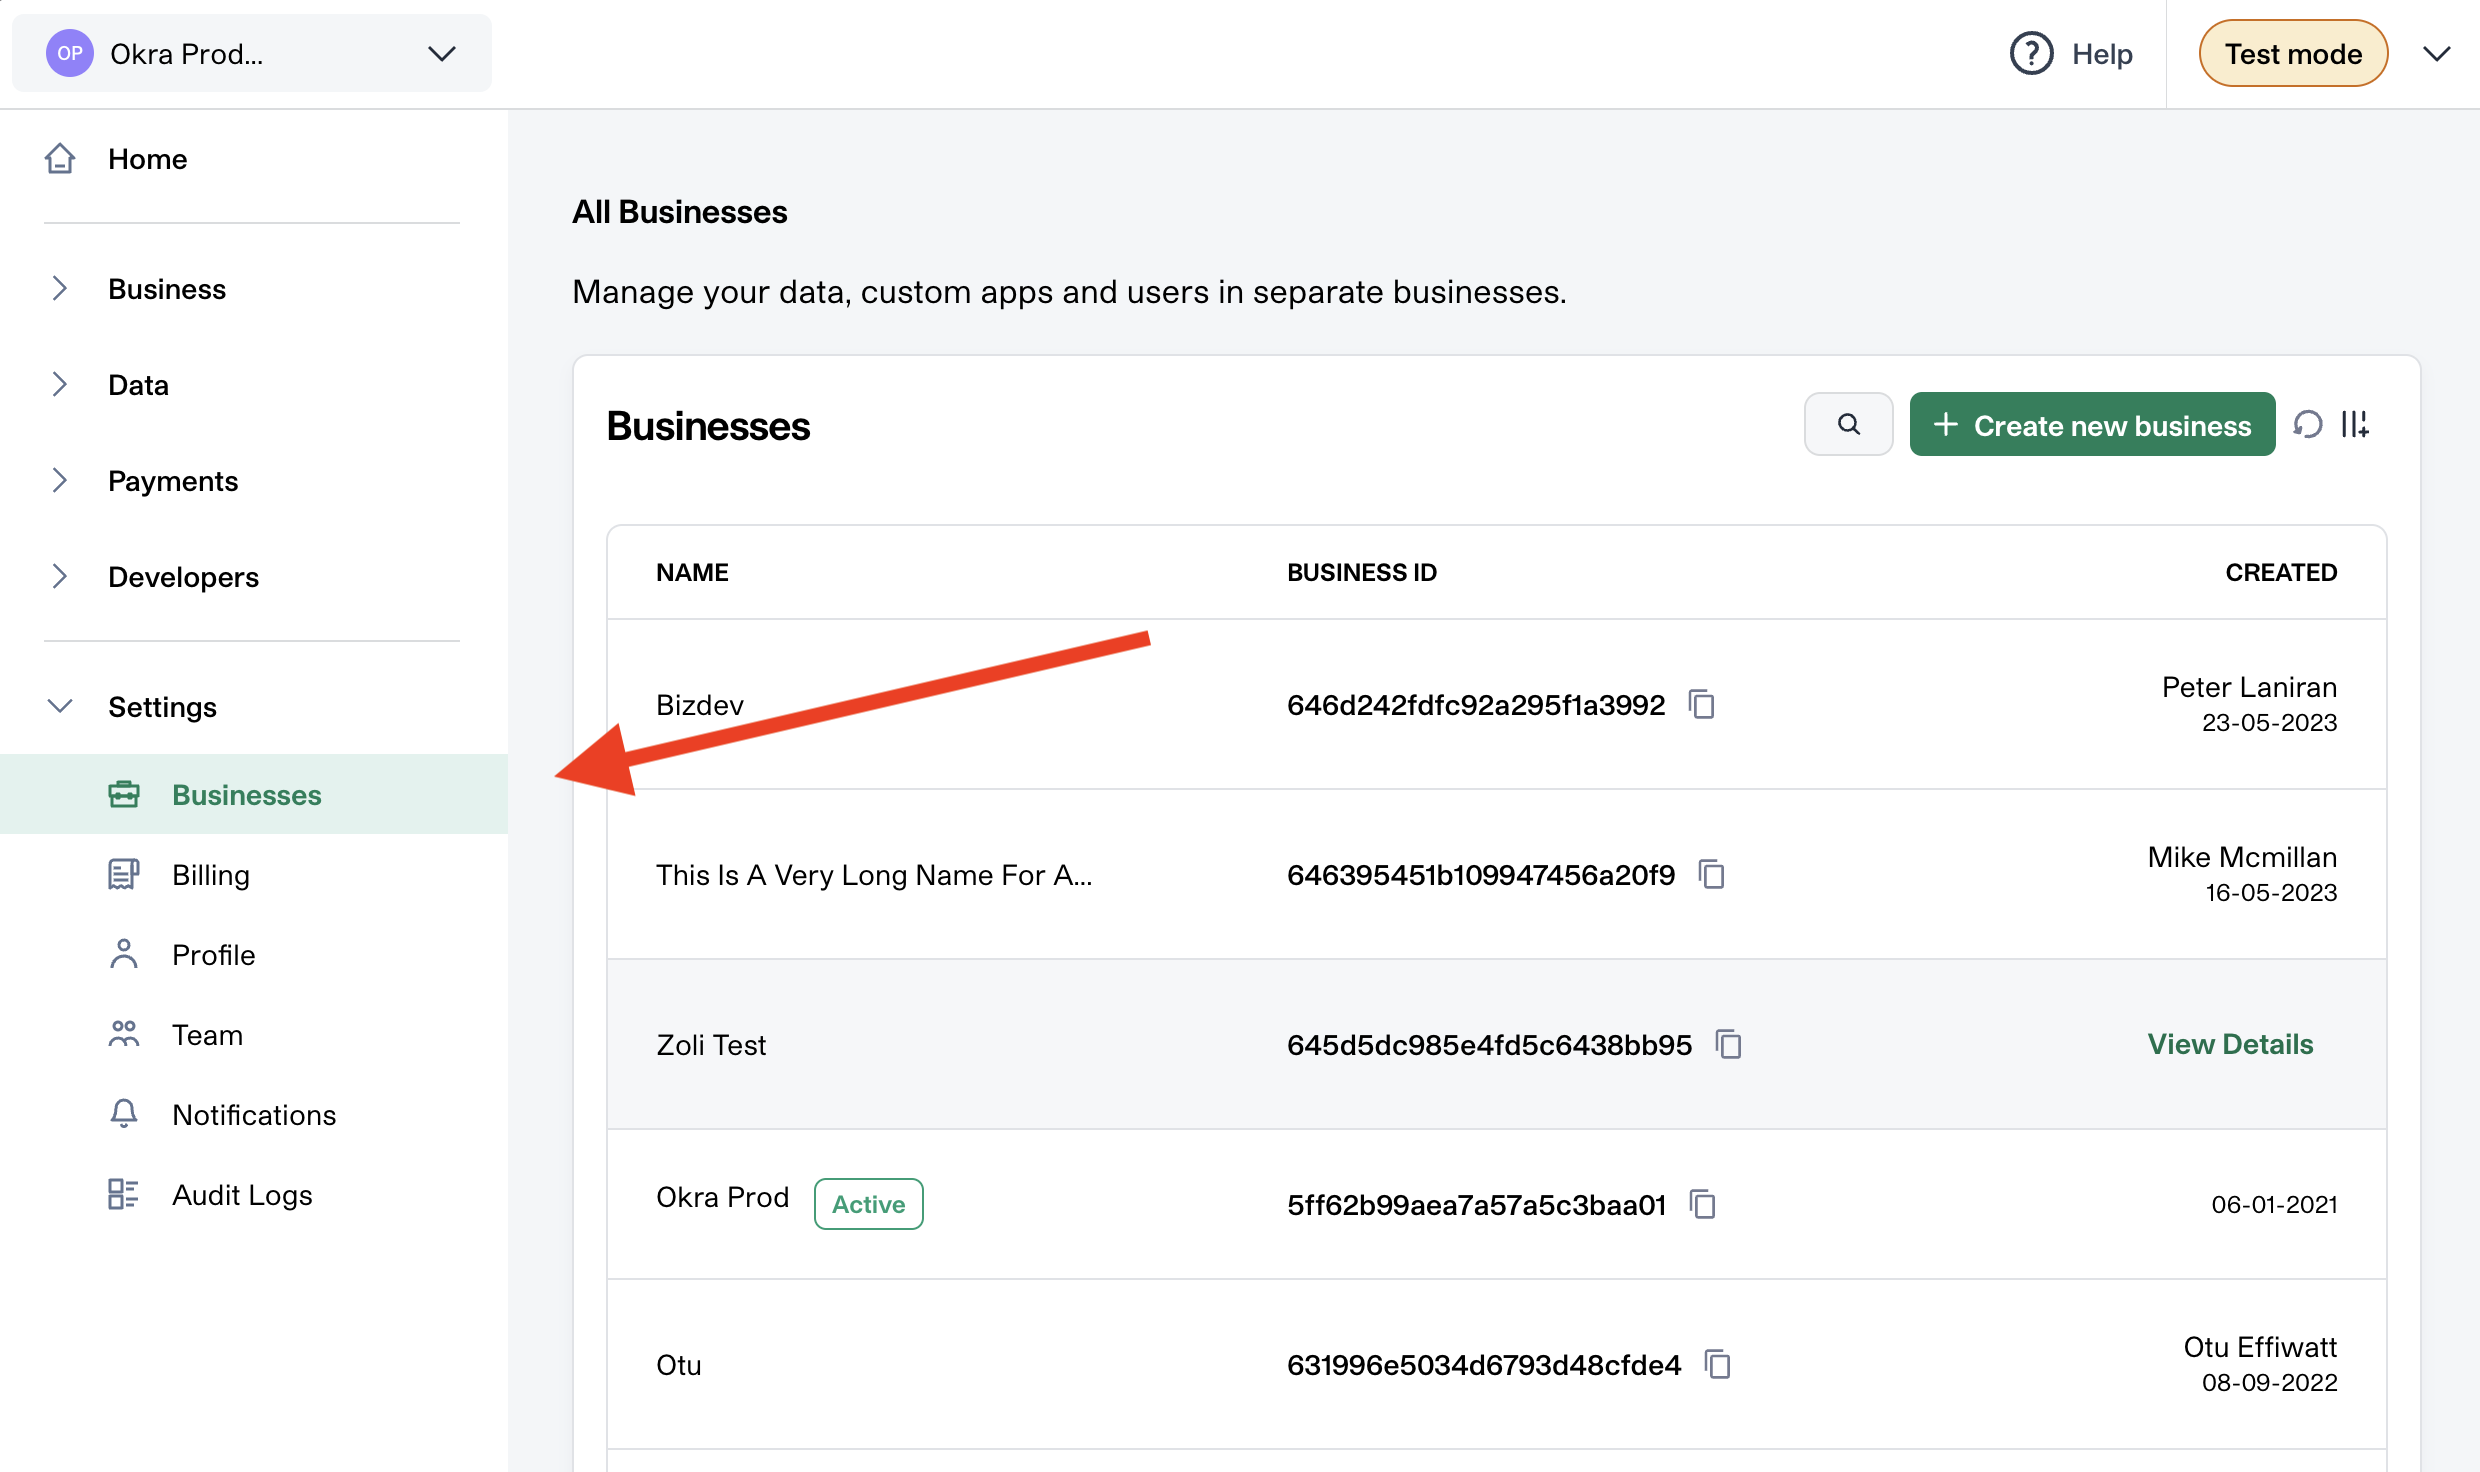2480x1472 pixels.
Task: Click the Notifications bell icon
Action: point(124,1114)
